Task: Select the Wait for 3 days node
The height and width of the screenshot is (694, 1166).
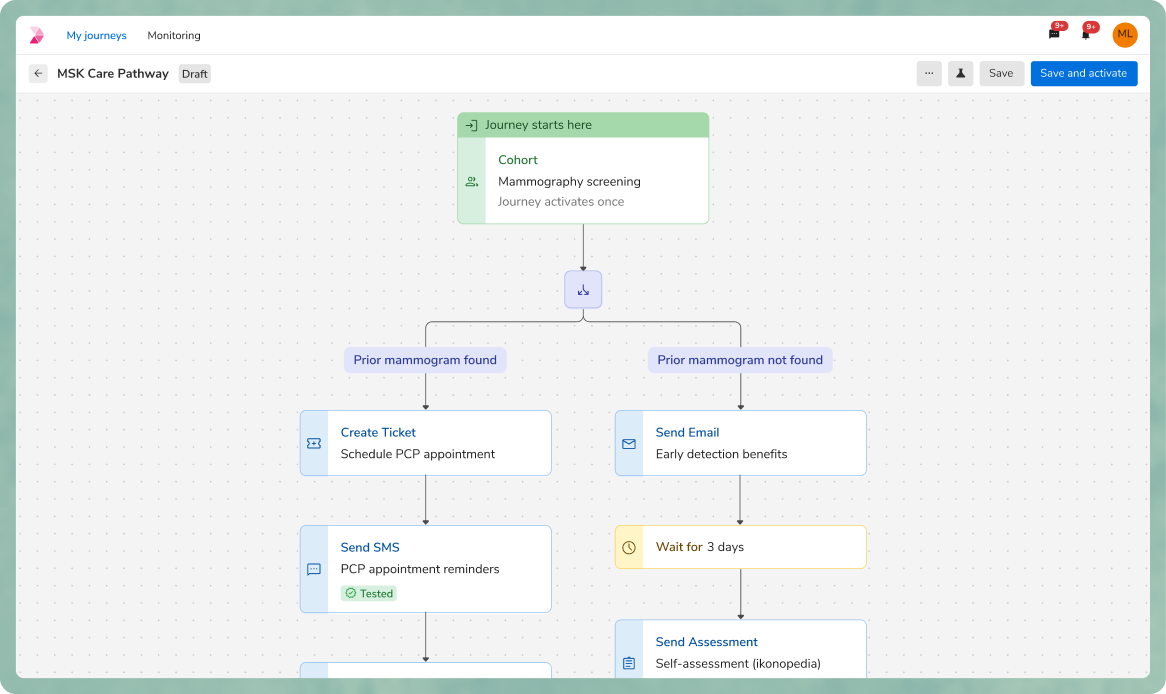Action: [x=741, y=547]
